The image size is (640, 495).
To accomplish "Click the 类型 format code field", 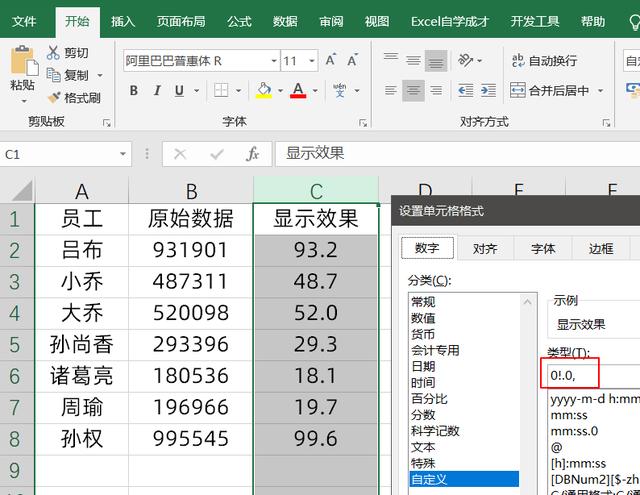I will [x=594, y=375].
